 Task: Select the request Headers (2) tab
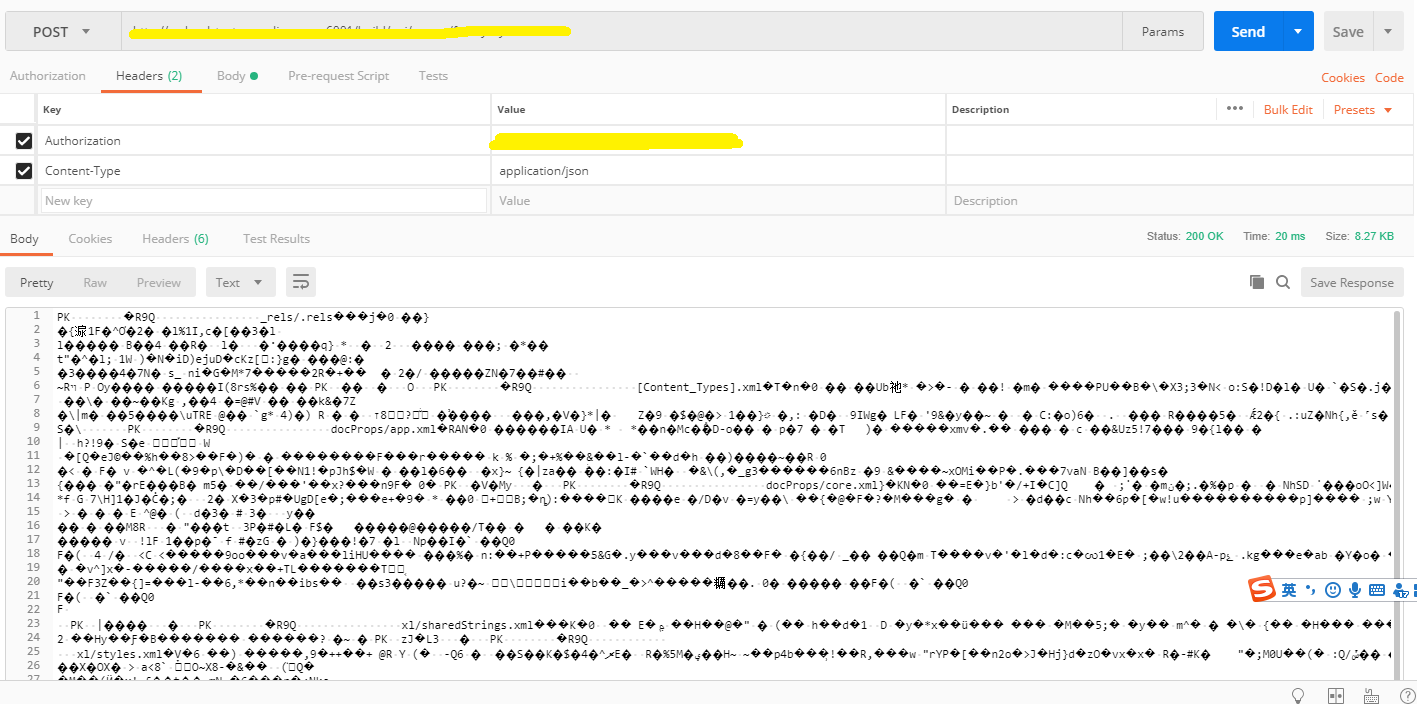(149, 76)
